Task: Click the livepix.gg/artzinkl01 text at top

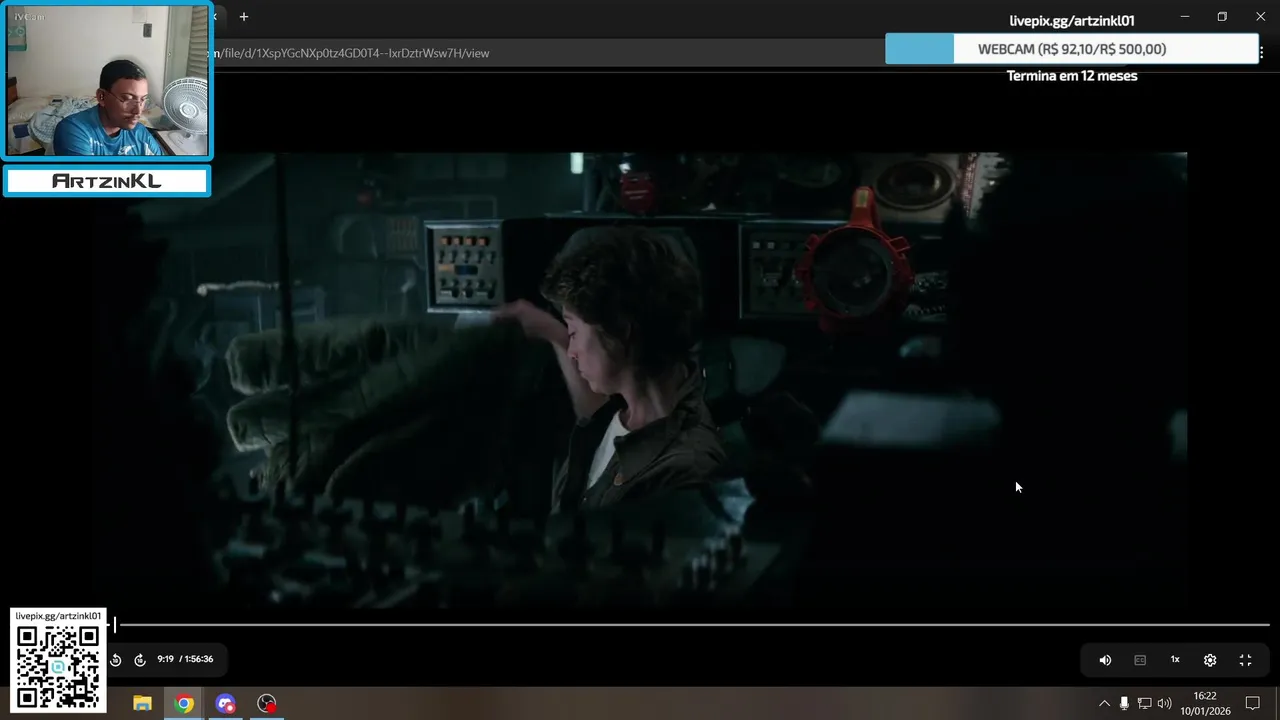Action: click(1072, 21)
